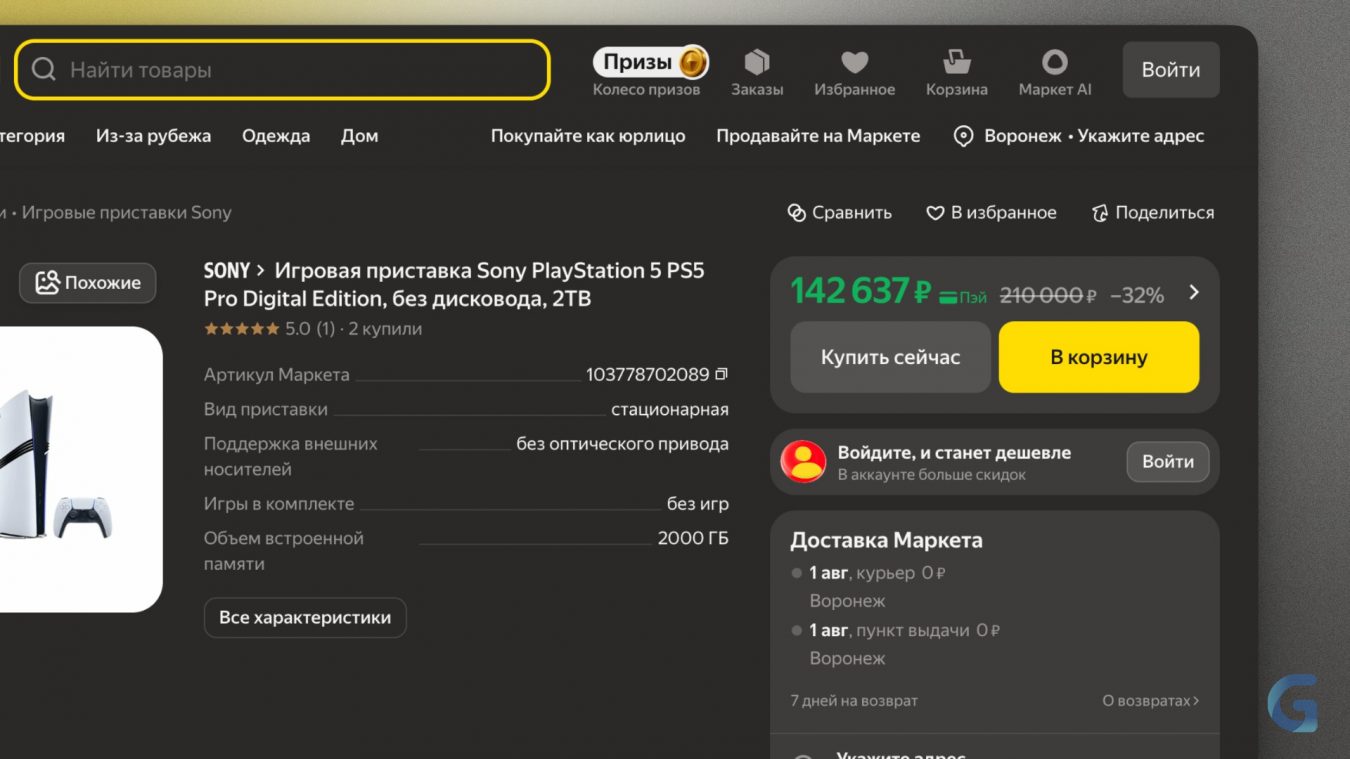Click '2000 ГБ' memory value

(x=693, y=538)
